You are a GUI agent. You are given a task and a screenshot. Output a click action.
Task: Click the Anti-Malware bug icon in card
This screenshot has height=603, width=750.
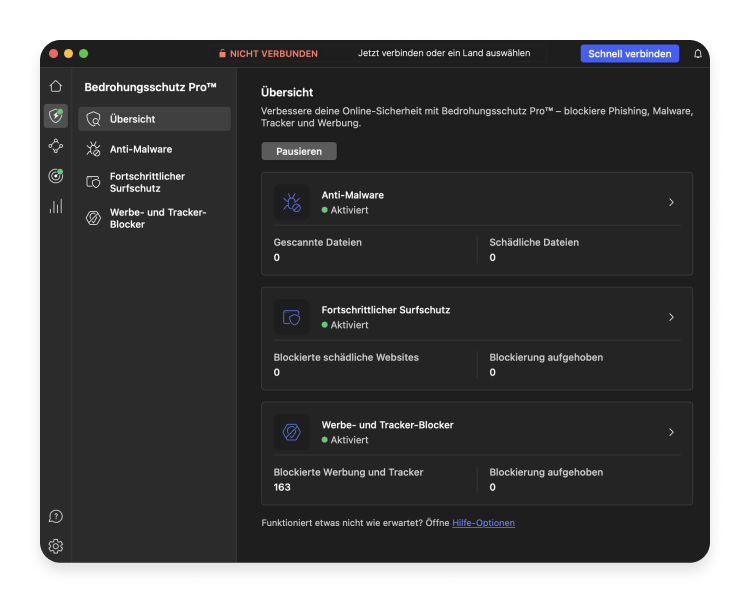point(292,203)
